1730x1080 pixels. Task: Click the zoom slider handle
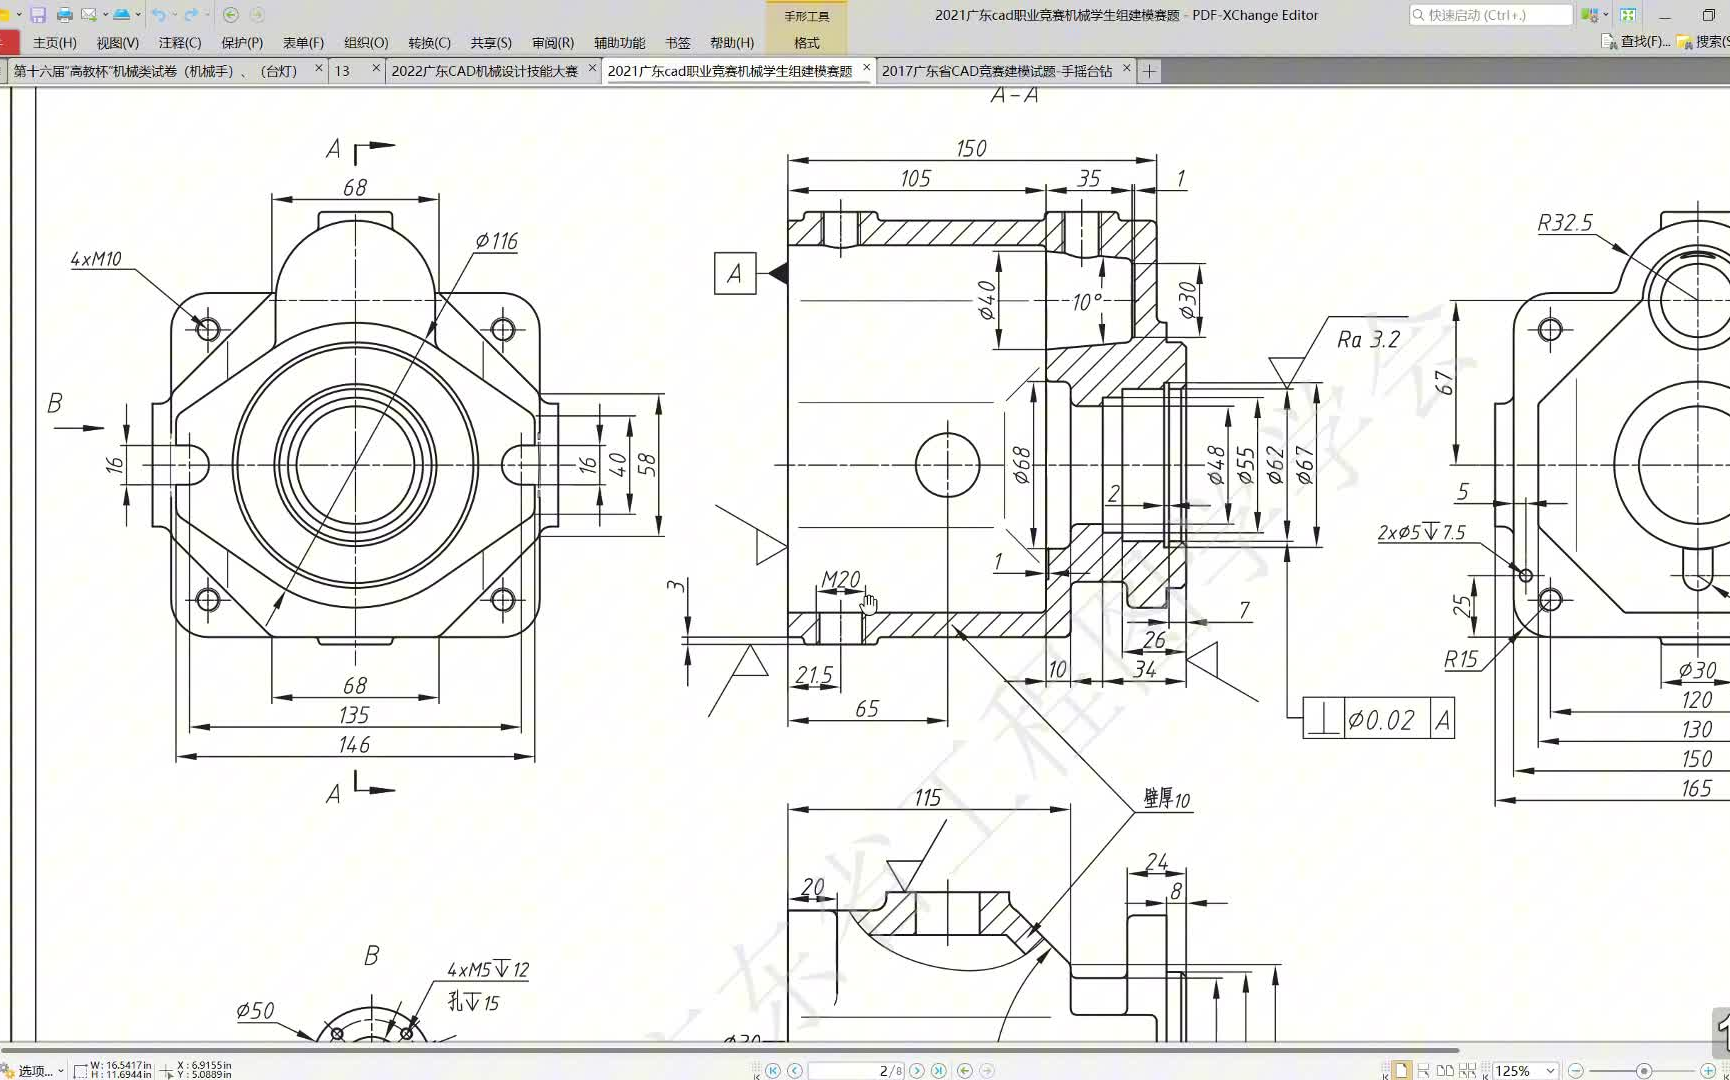1643,1070
